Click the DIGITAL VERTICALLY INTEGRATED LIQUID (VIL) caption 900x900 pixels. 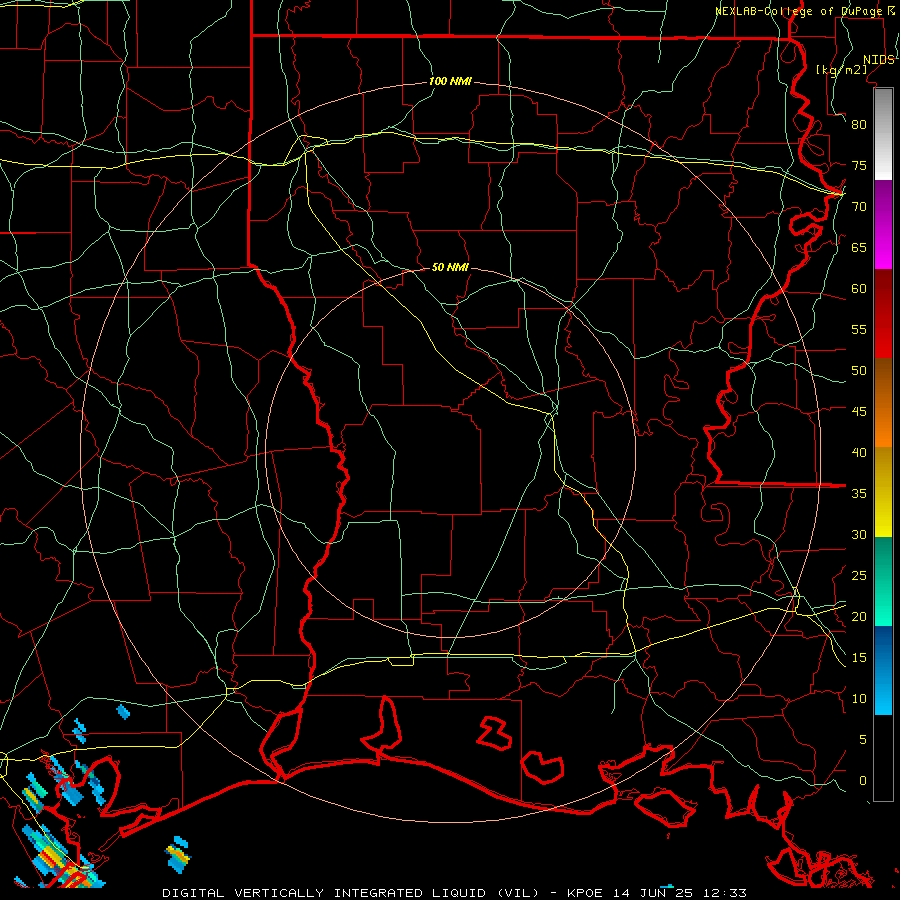pos(351,893)
